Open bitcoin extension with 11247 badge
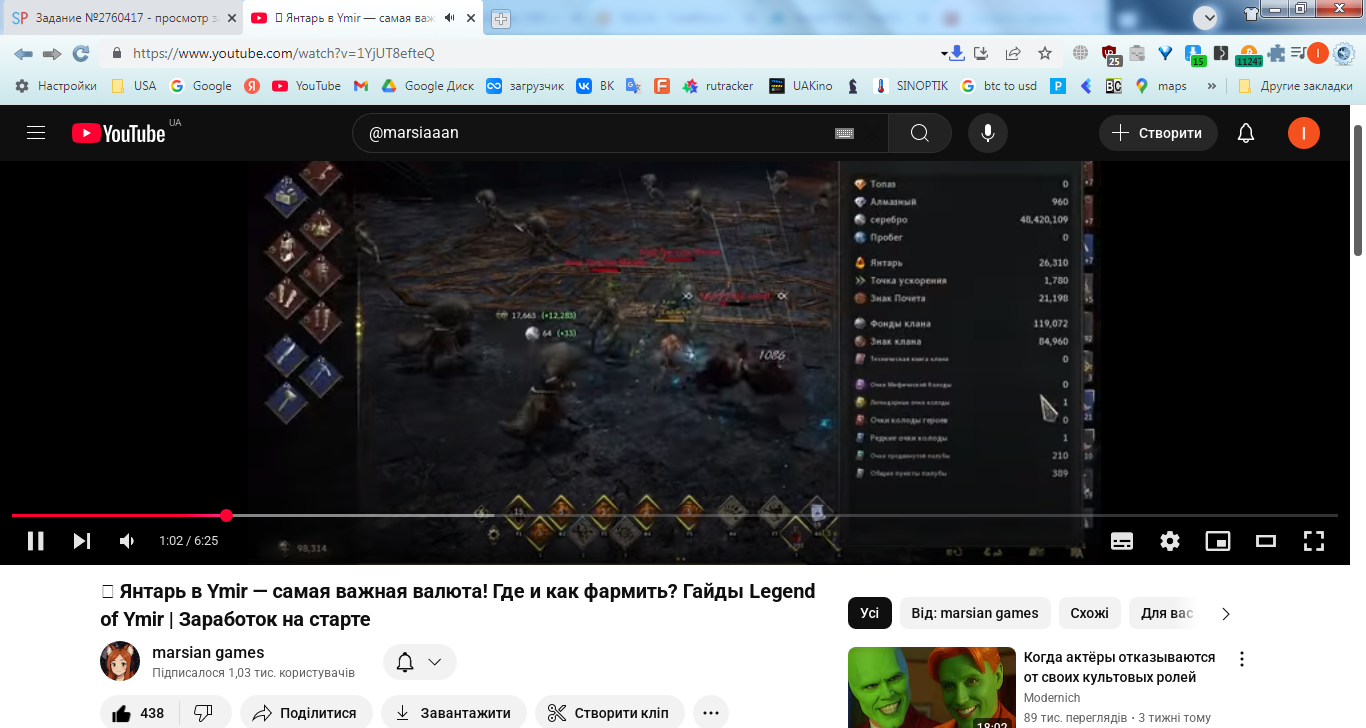The image size is (1366, 728). click(1248, 55)
